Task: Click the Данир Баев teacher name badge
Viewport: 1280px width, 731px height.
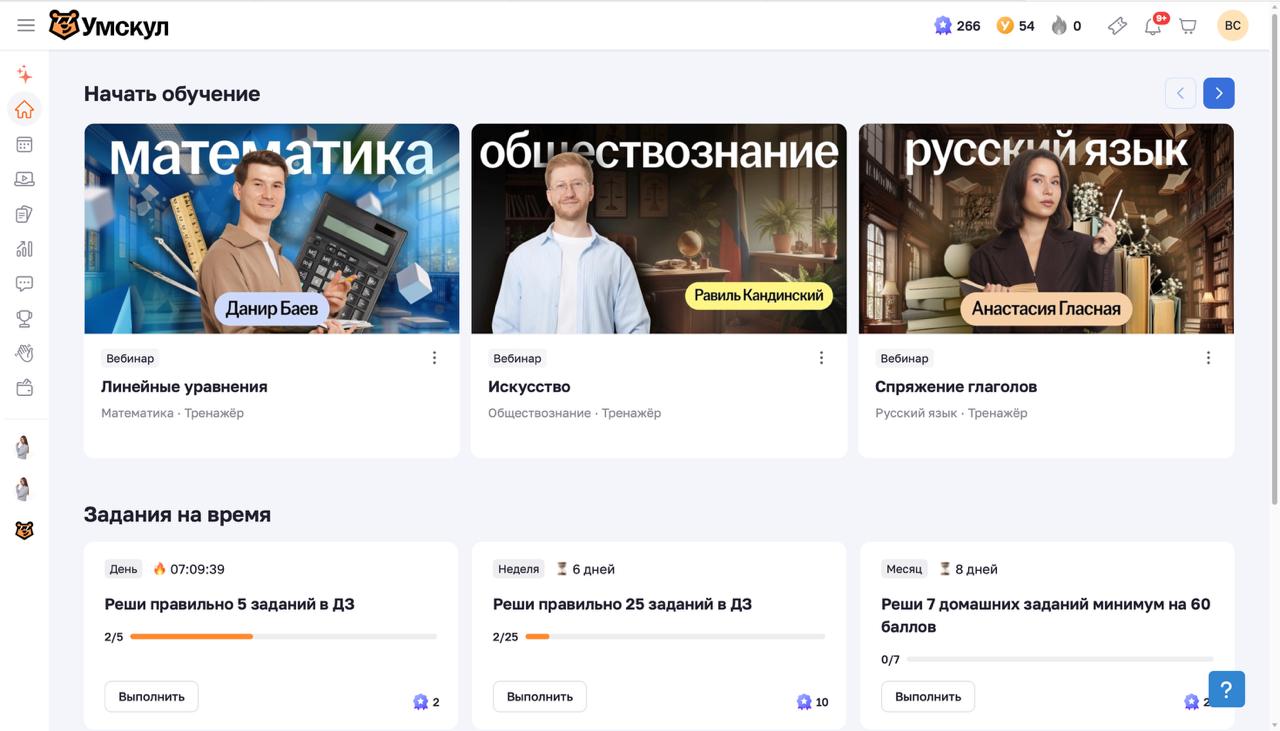Action: (x=272, y=309)
